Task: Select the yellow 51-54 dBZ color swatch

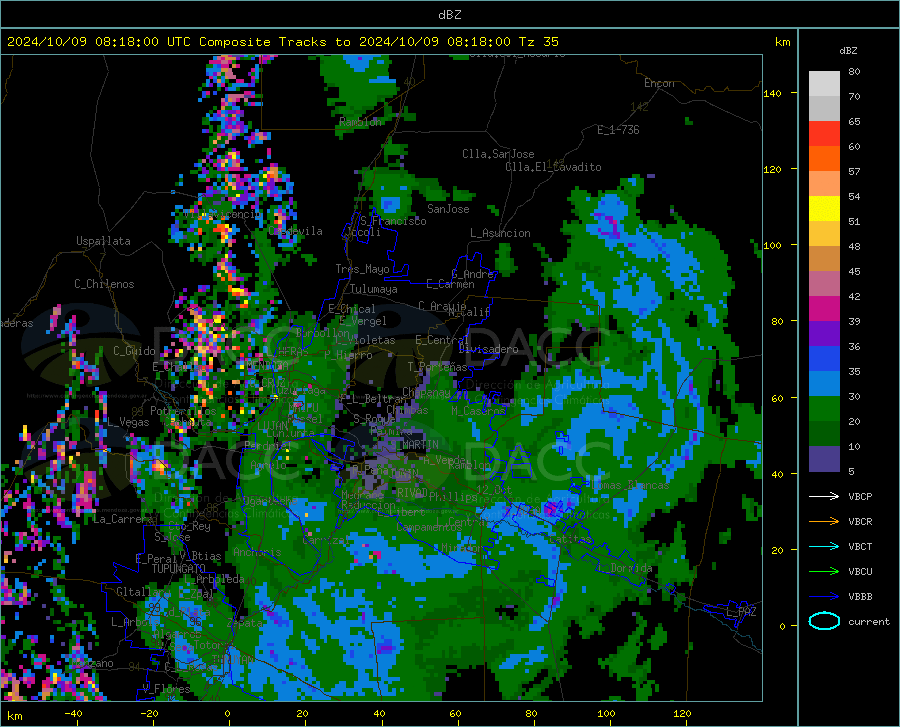Action: tap(824, 209)
